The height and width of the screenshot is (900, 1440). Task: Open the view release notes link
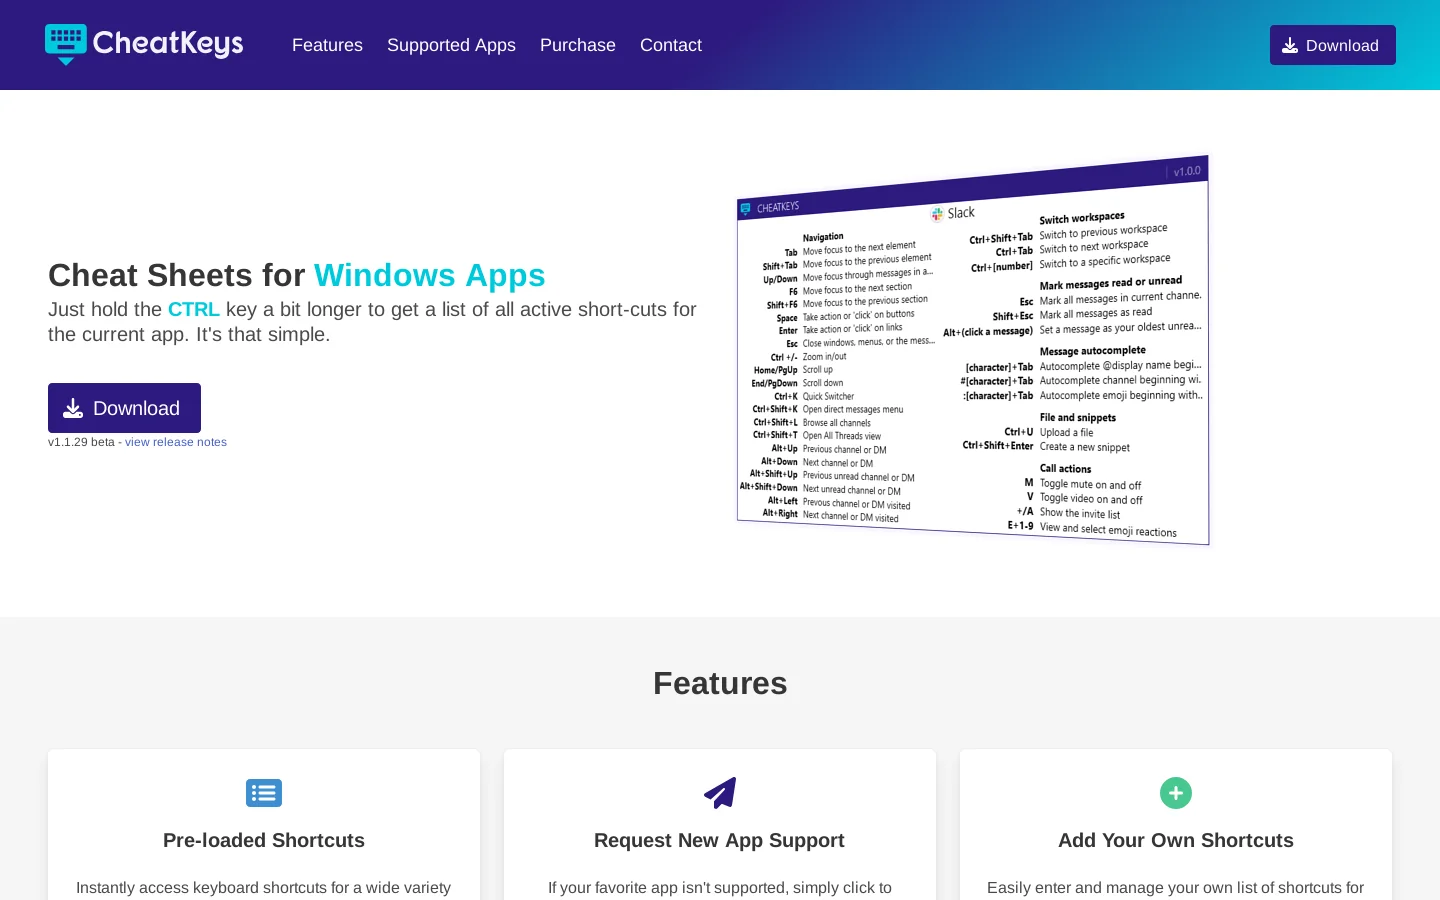[x=176, y=442]
